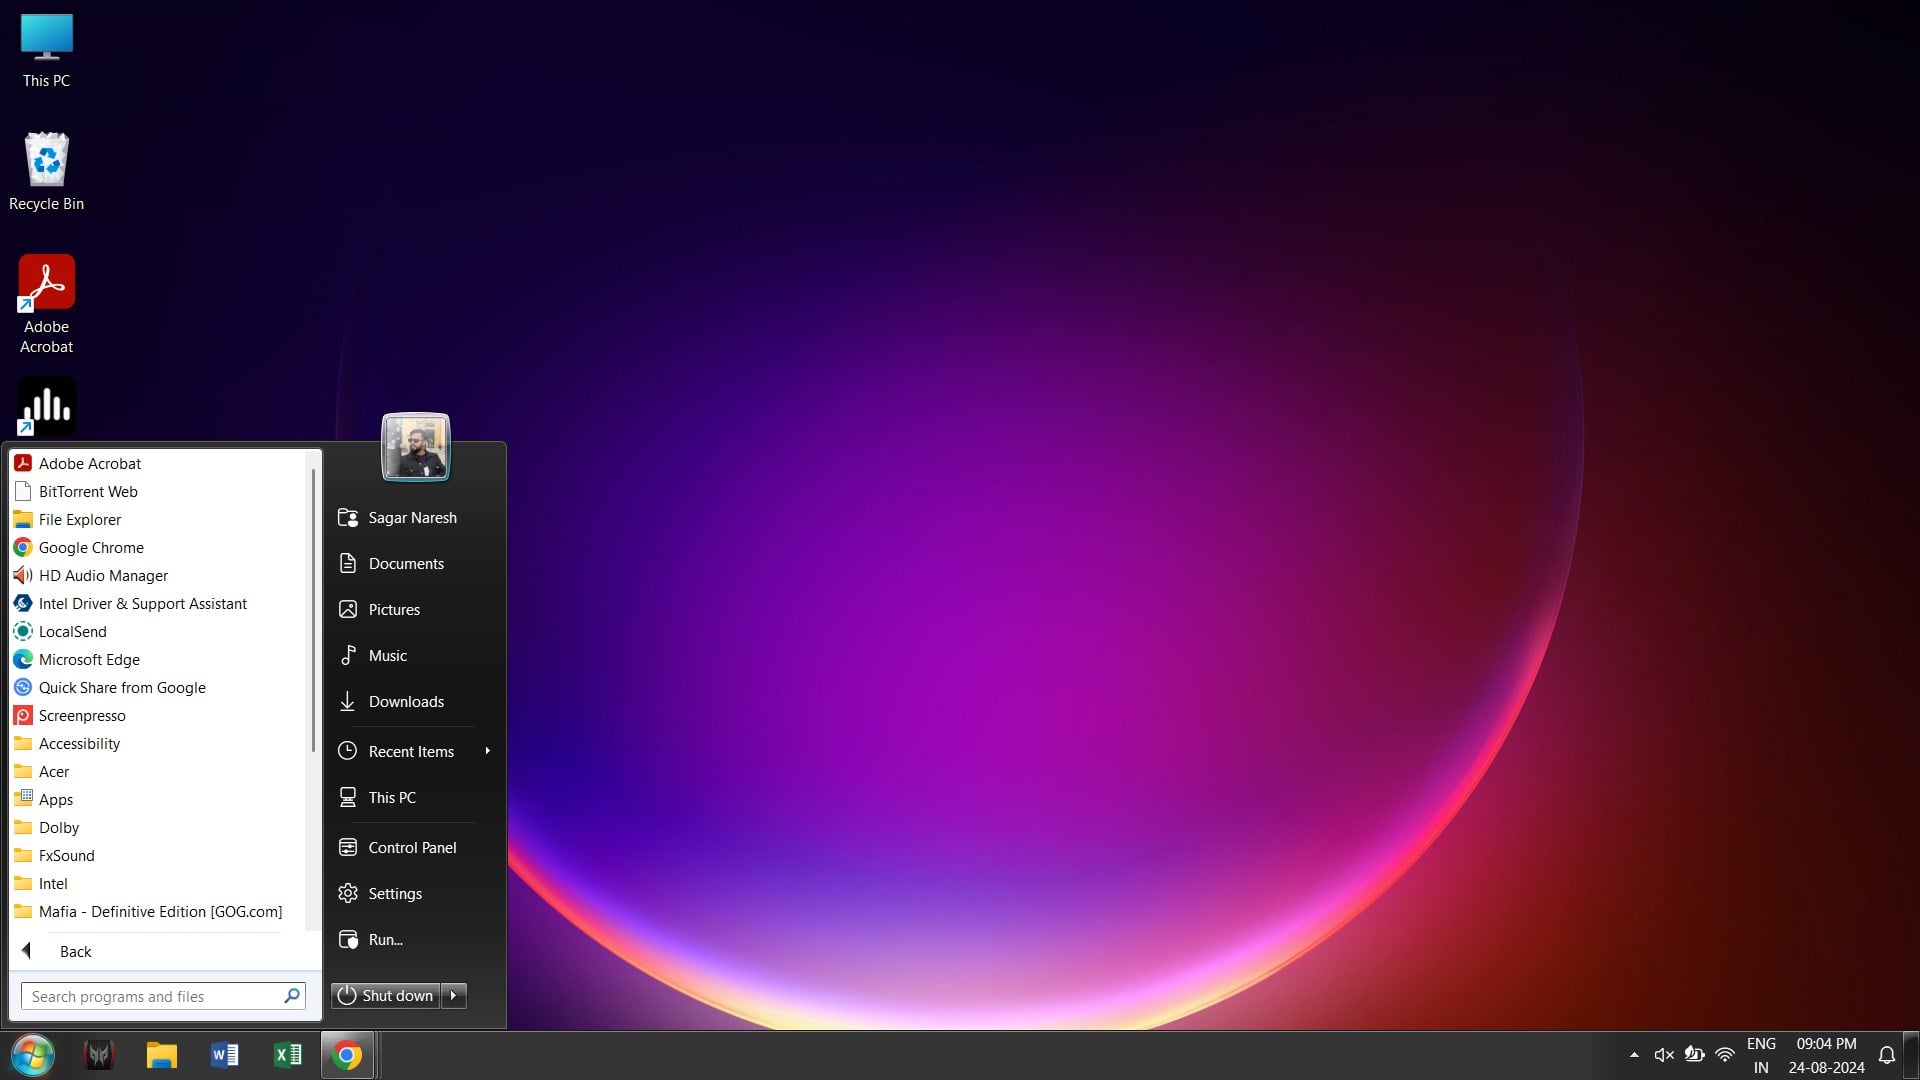This screenshot has width=1920, height=1080.
Task: Open LocalSend from the programs list
Action: click(72, 631)
